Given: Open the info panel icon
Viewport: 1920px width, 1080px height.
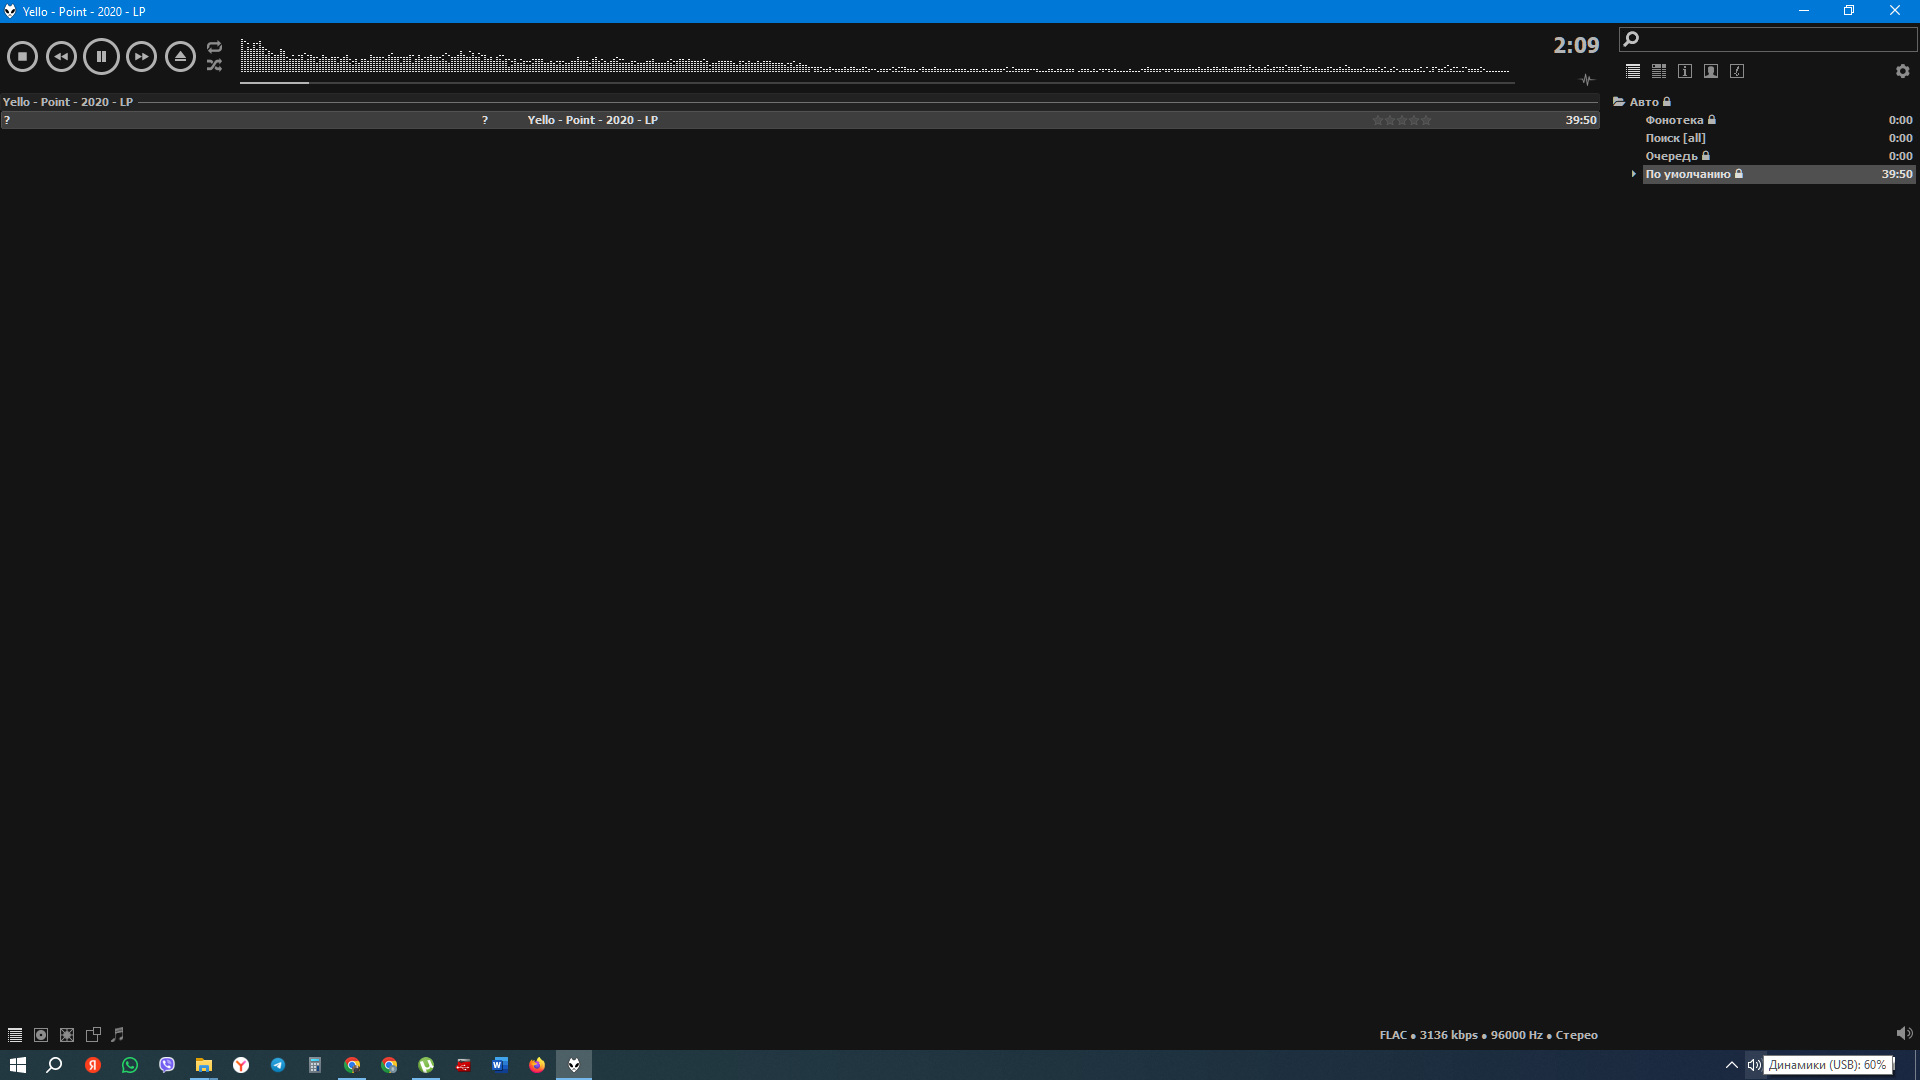Looking at the screenshot, I should click(1685, 71).
